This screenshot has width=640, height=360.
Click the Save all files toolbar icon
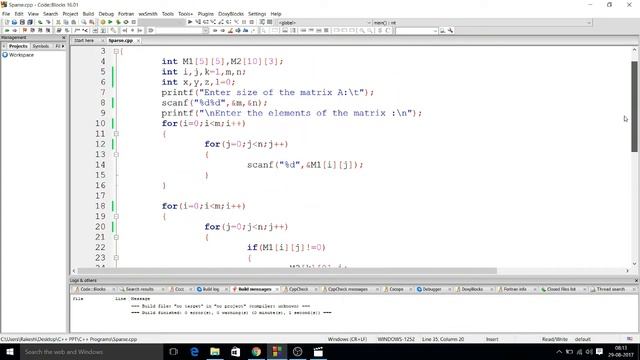(x=30, y=22)
